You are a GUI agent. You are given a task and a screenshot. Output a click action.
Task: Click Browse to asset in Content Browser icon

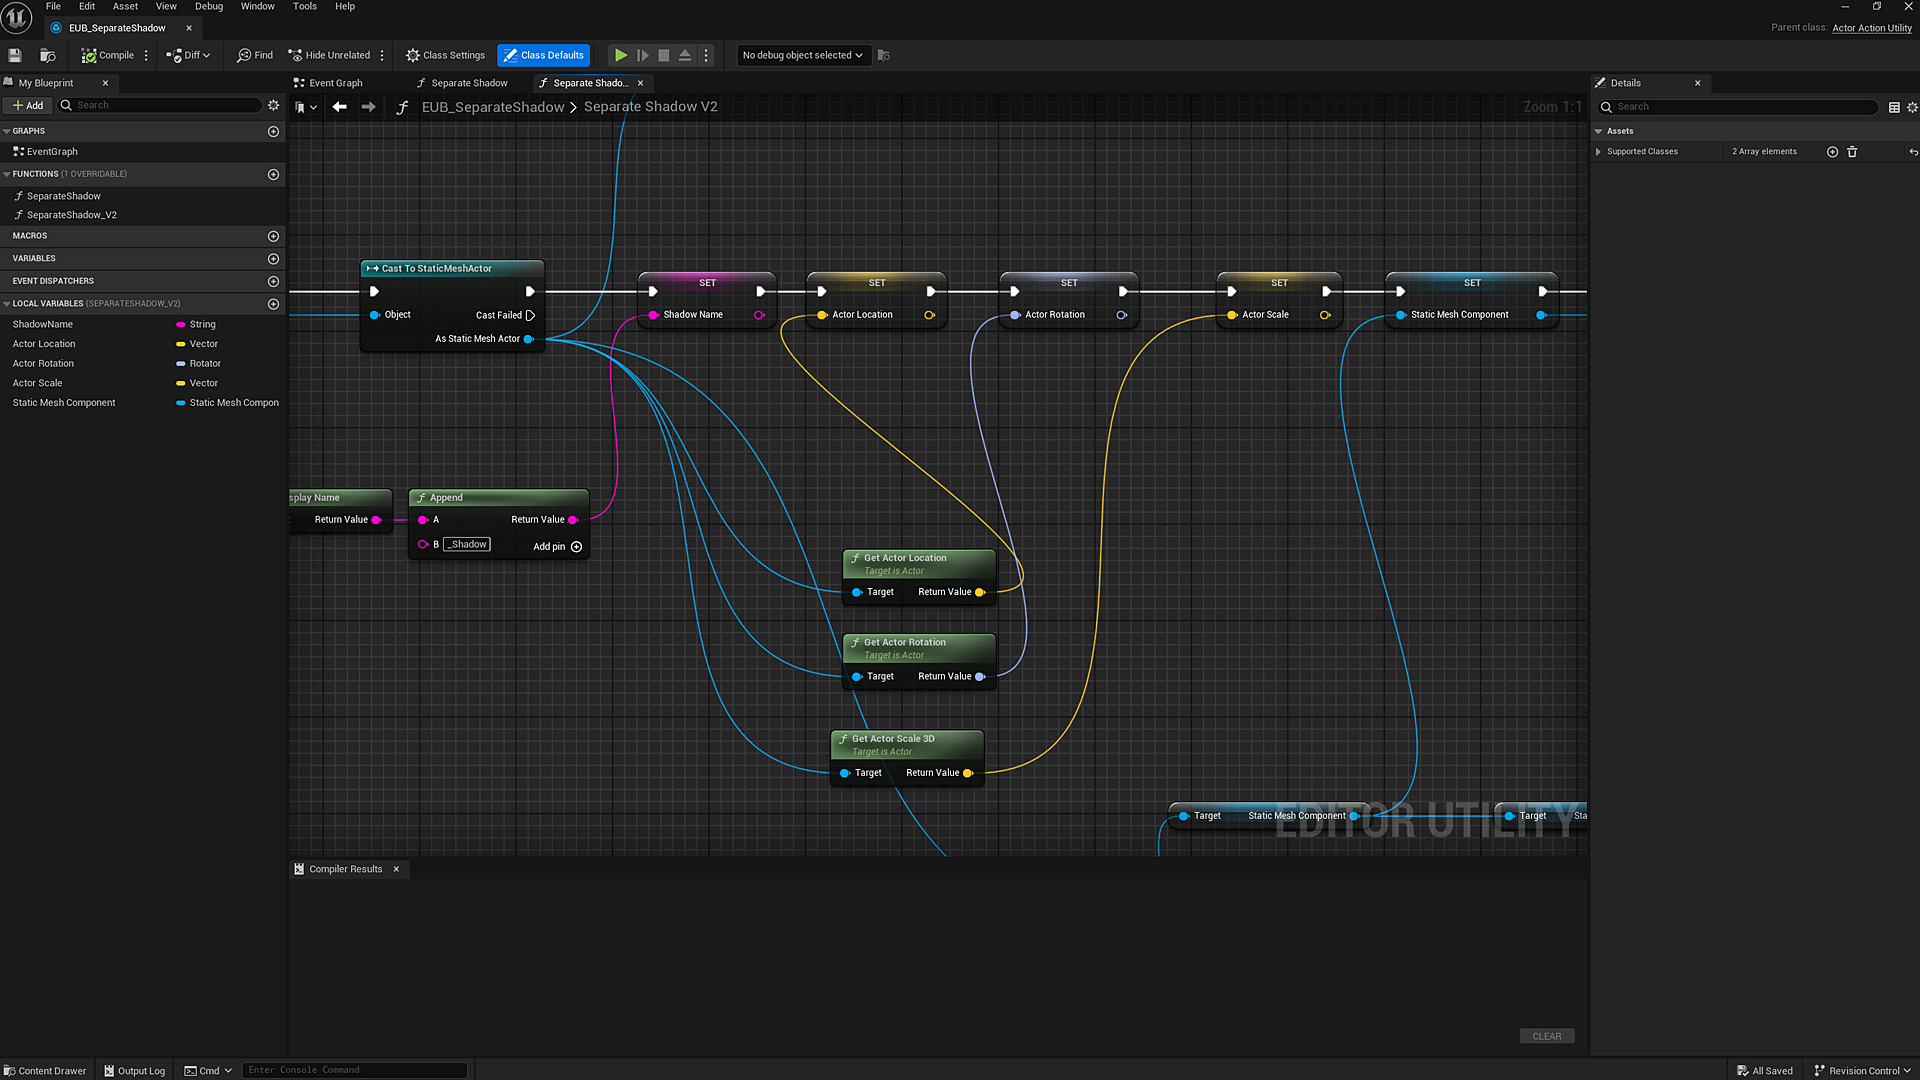47,55
